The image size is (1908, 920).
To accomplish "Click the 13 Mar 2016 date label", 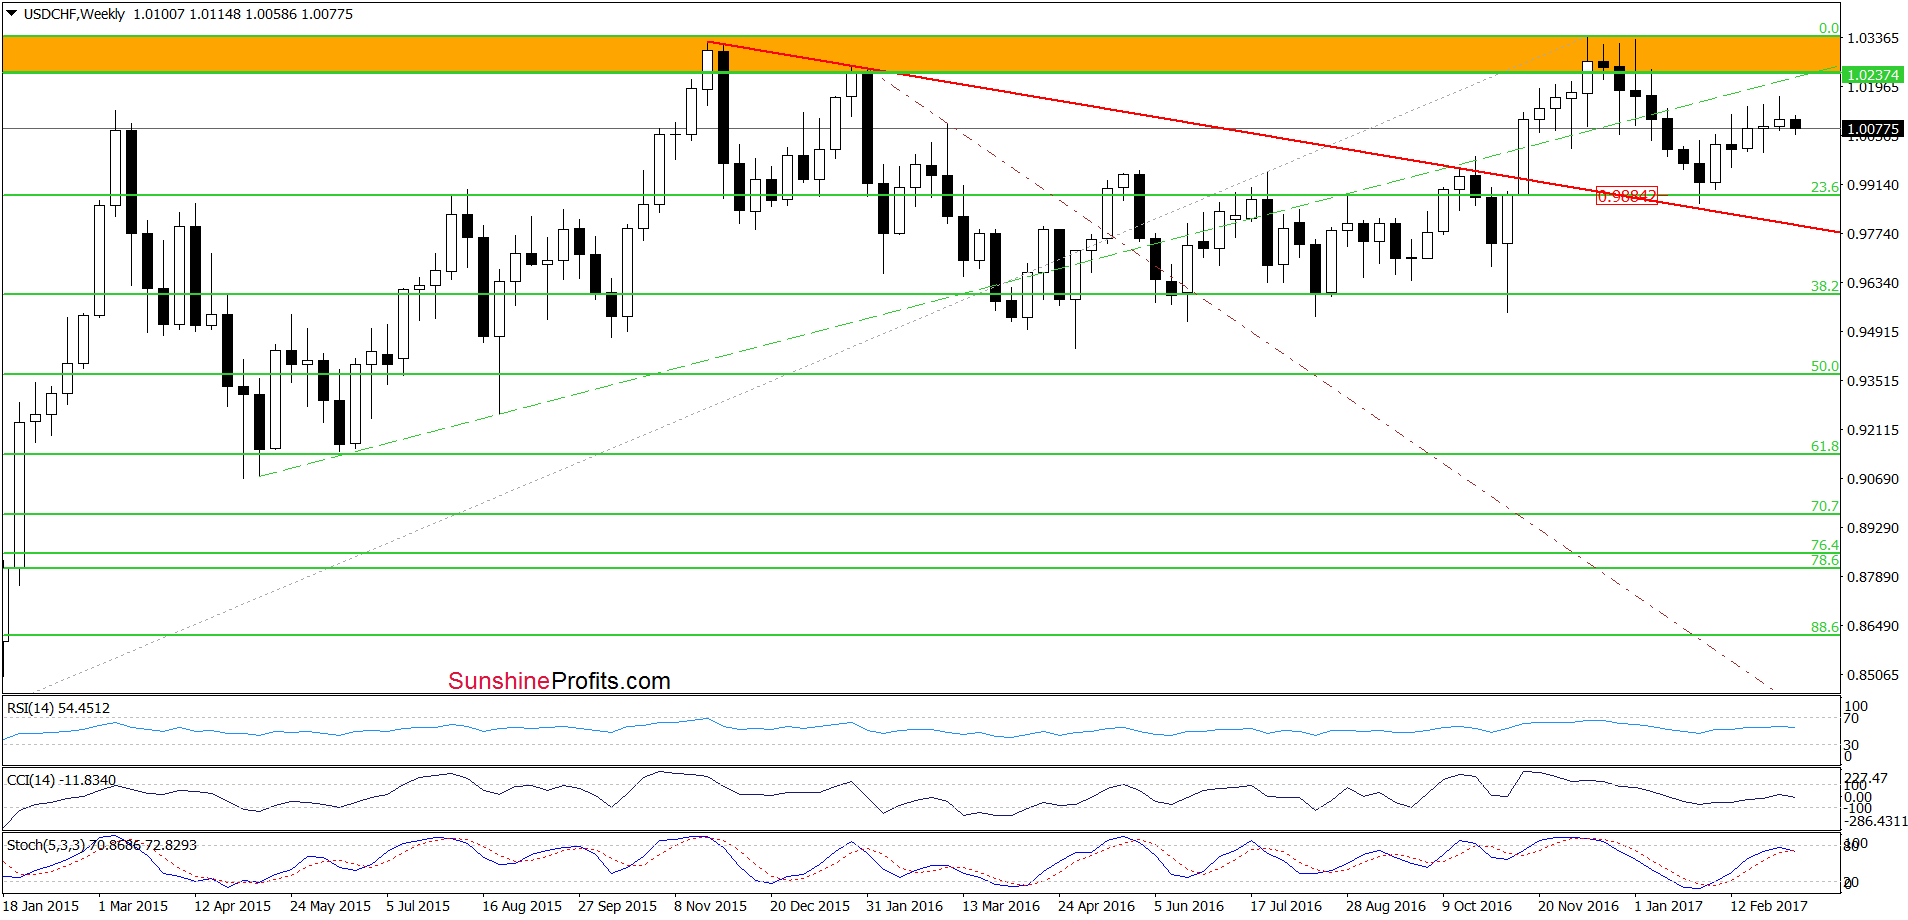I will (x=1001, y=906).
